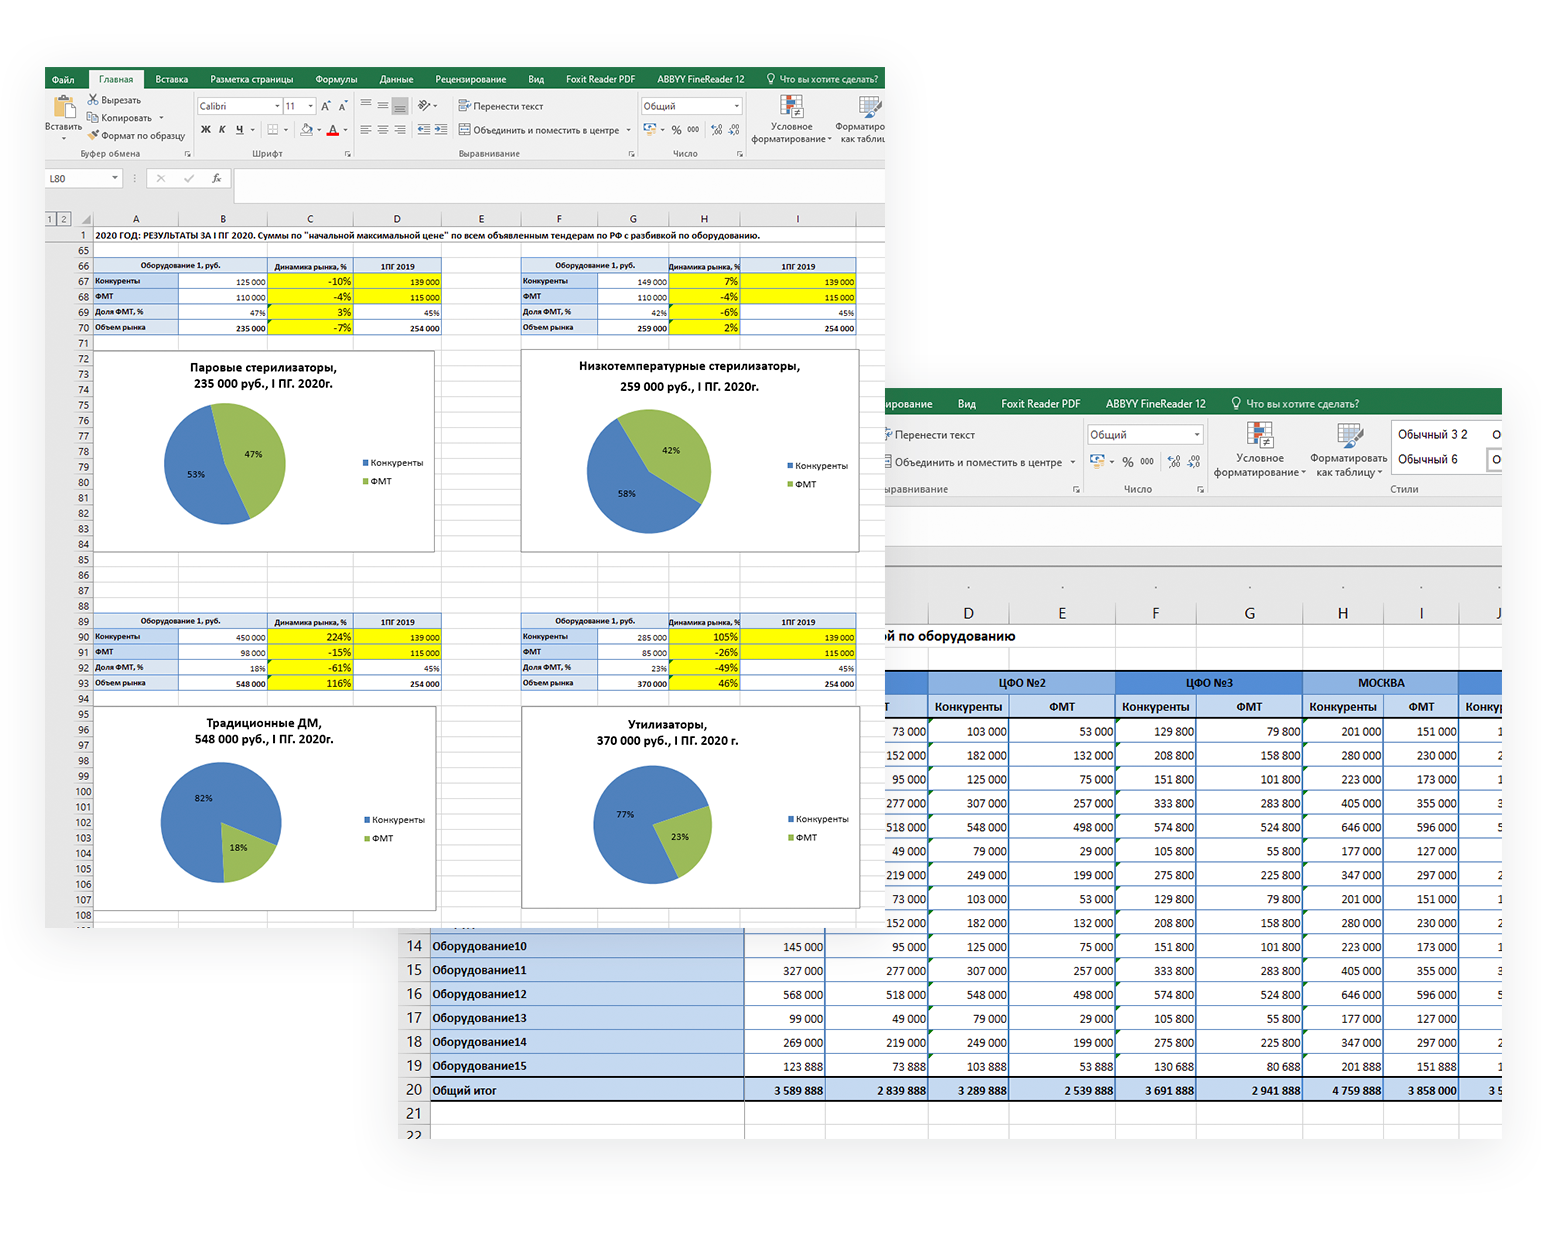This screenshot has height=1249, width=1541.
Task: Switch to the Формулы ribbon tab
Action: coord(336,78)
